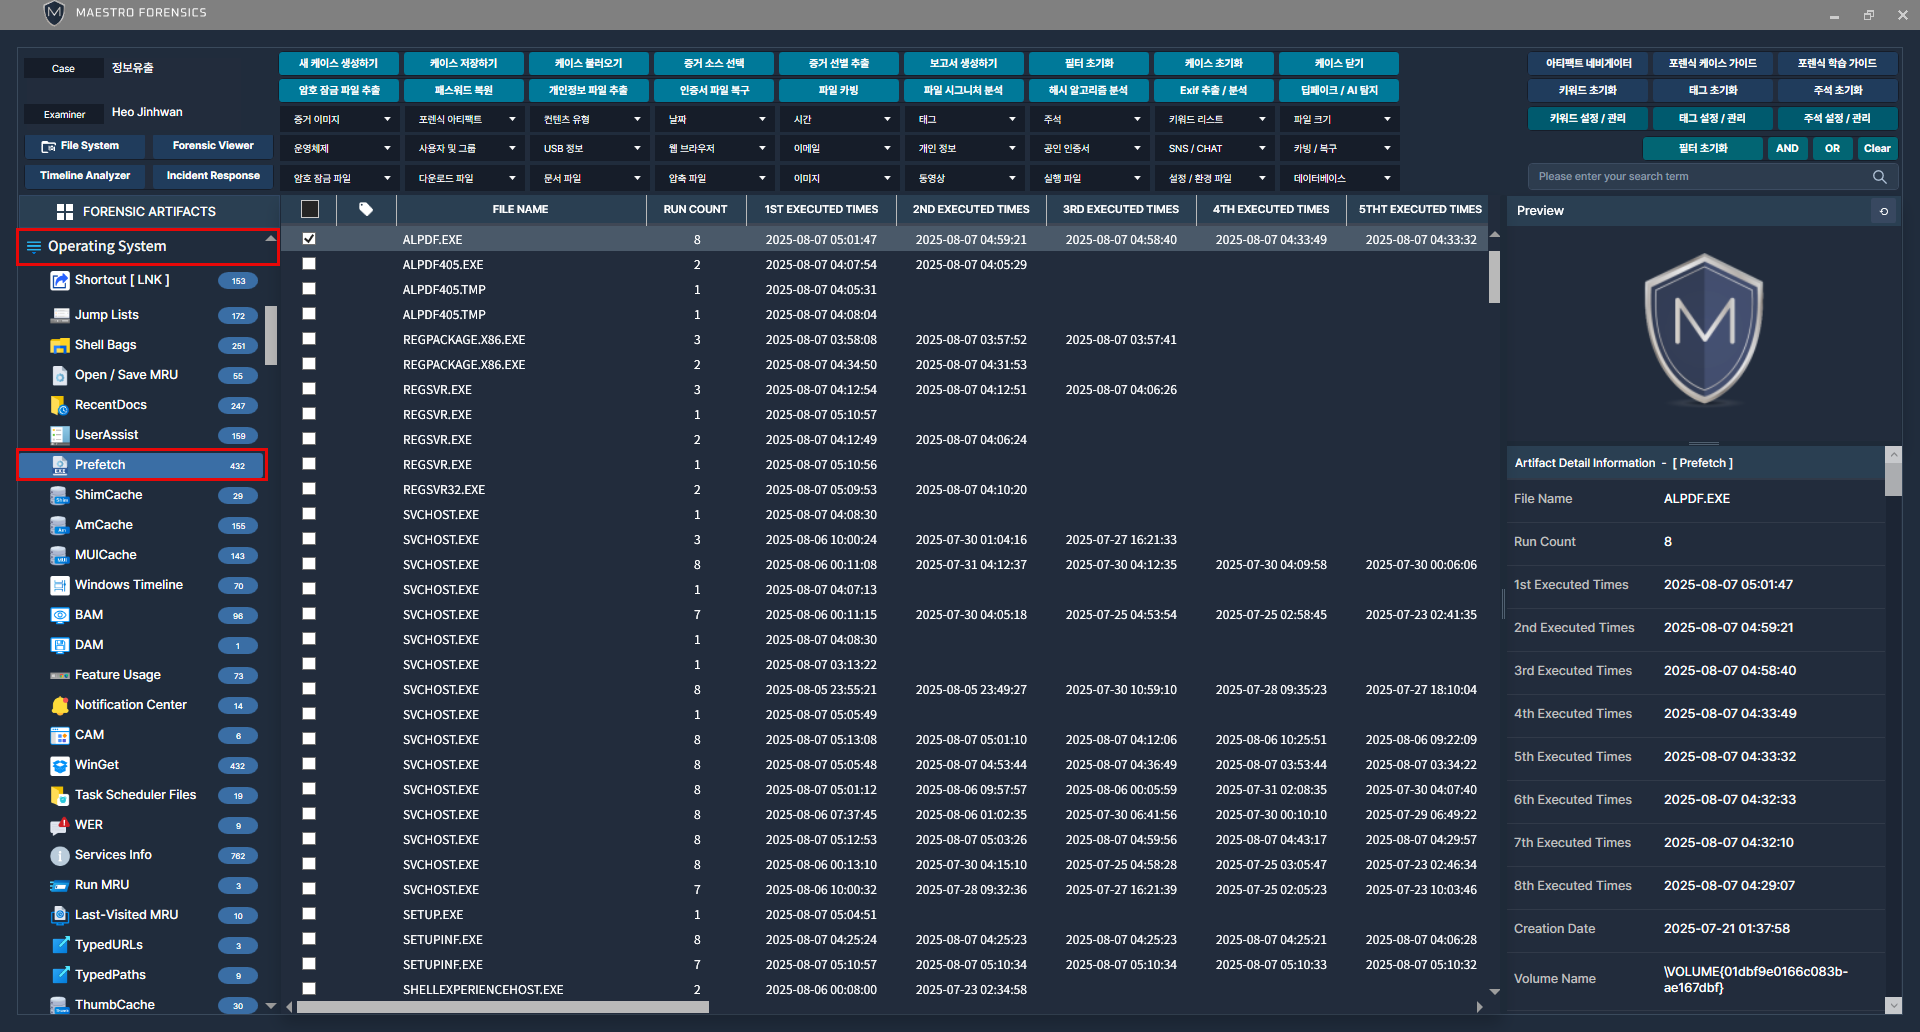Screen dimensions: 1920x1032
Task: Collapse the Operating System section
Action: click(x=270, y=240)
